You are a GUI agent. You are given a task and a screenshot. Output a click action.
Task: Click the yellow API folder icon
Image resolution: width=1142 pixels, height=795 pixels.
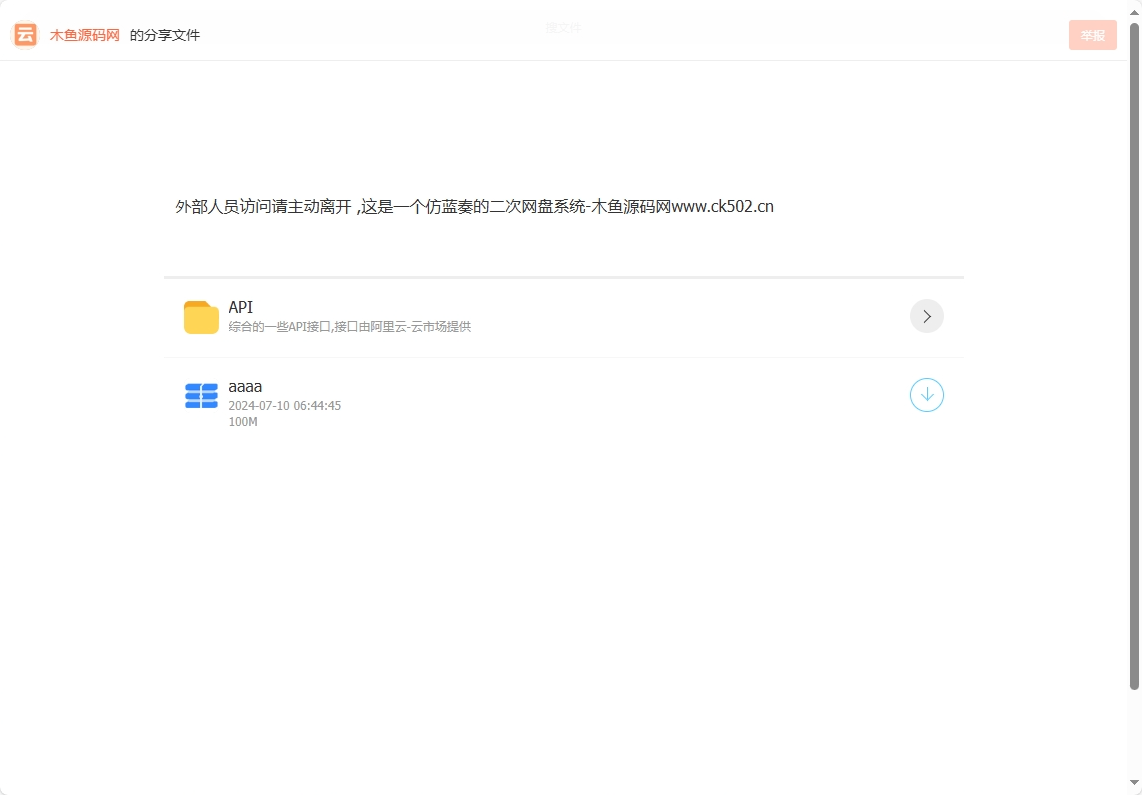(201, 317)
